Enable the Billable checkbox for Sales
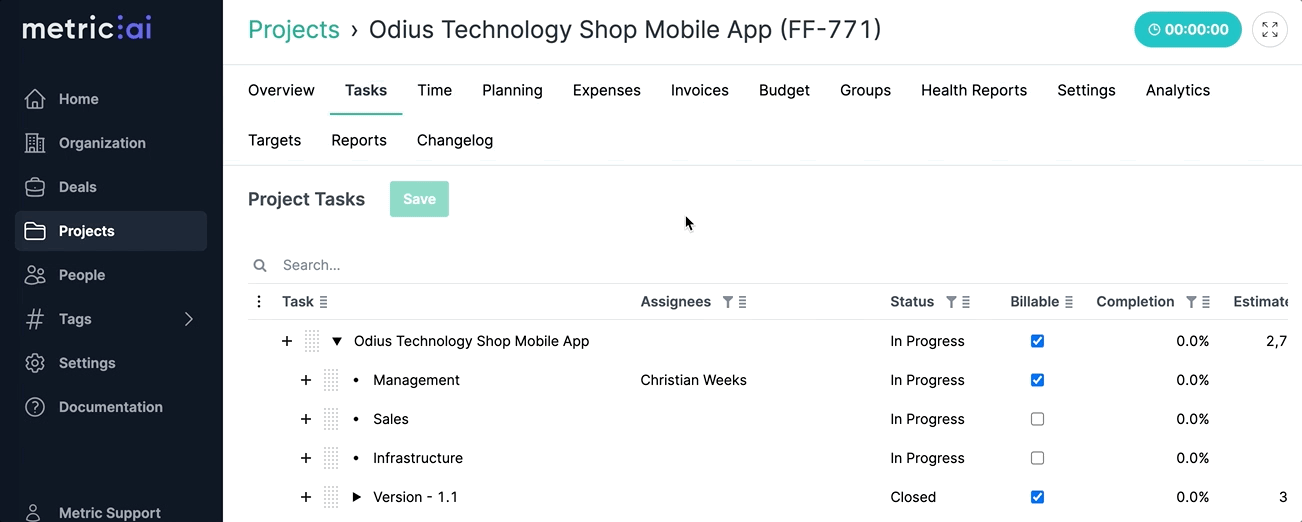 pyautogui.click(x=1037, y=419)
